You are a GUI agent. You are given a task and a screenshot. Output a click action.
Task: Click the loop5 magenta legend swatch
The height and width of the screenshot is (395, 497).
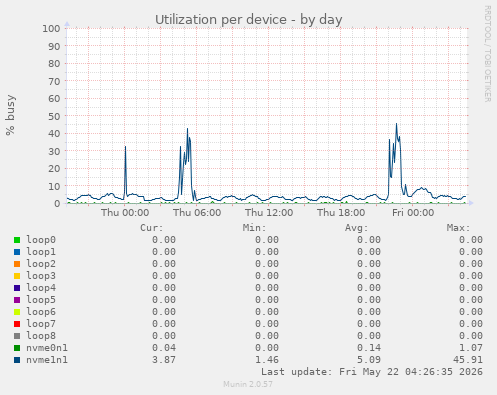[x=17, y=300]
